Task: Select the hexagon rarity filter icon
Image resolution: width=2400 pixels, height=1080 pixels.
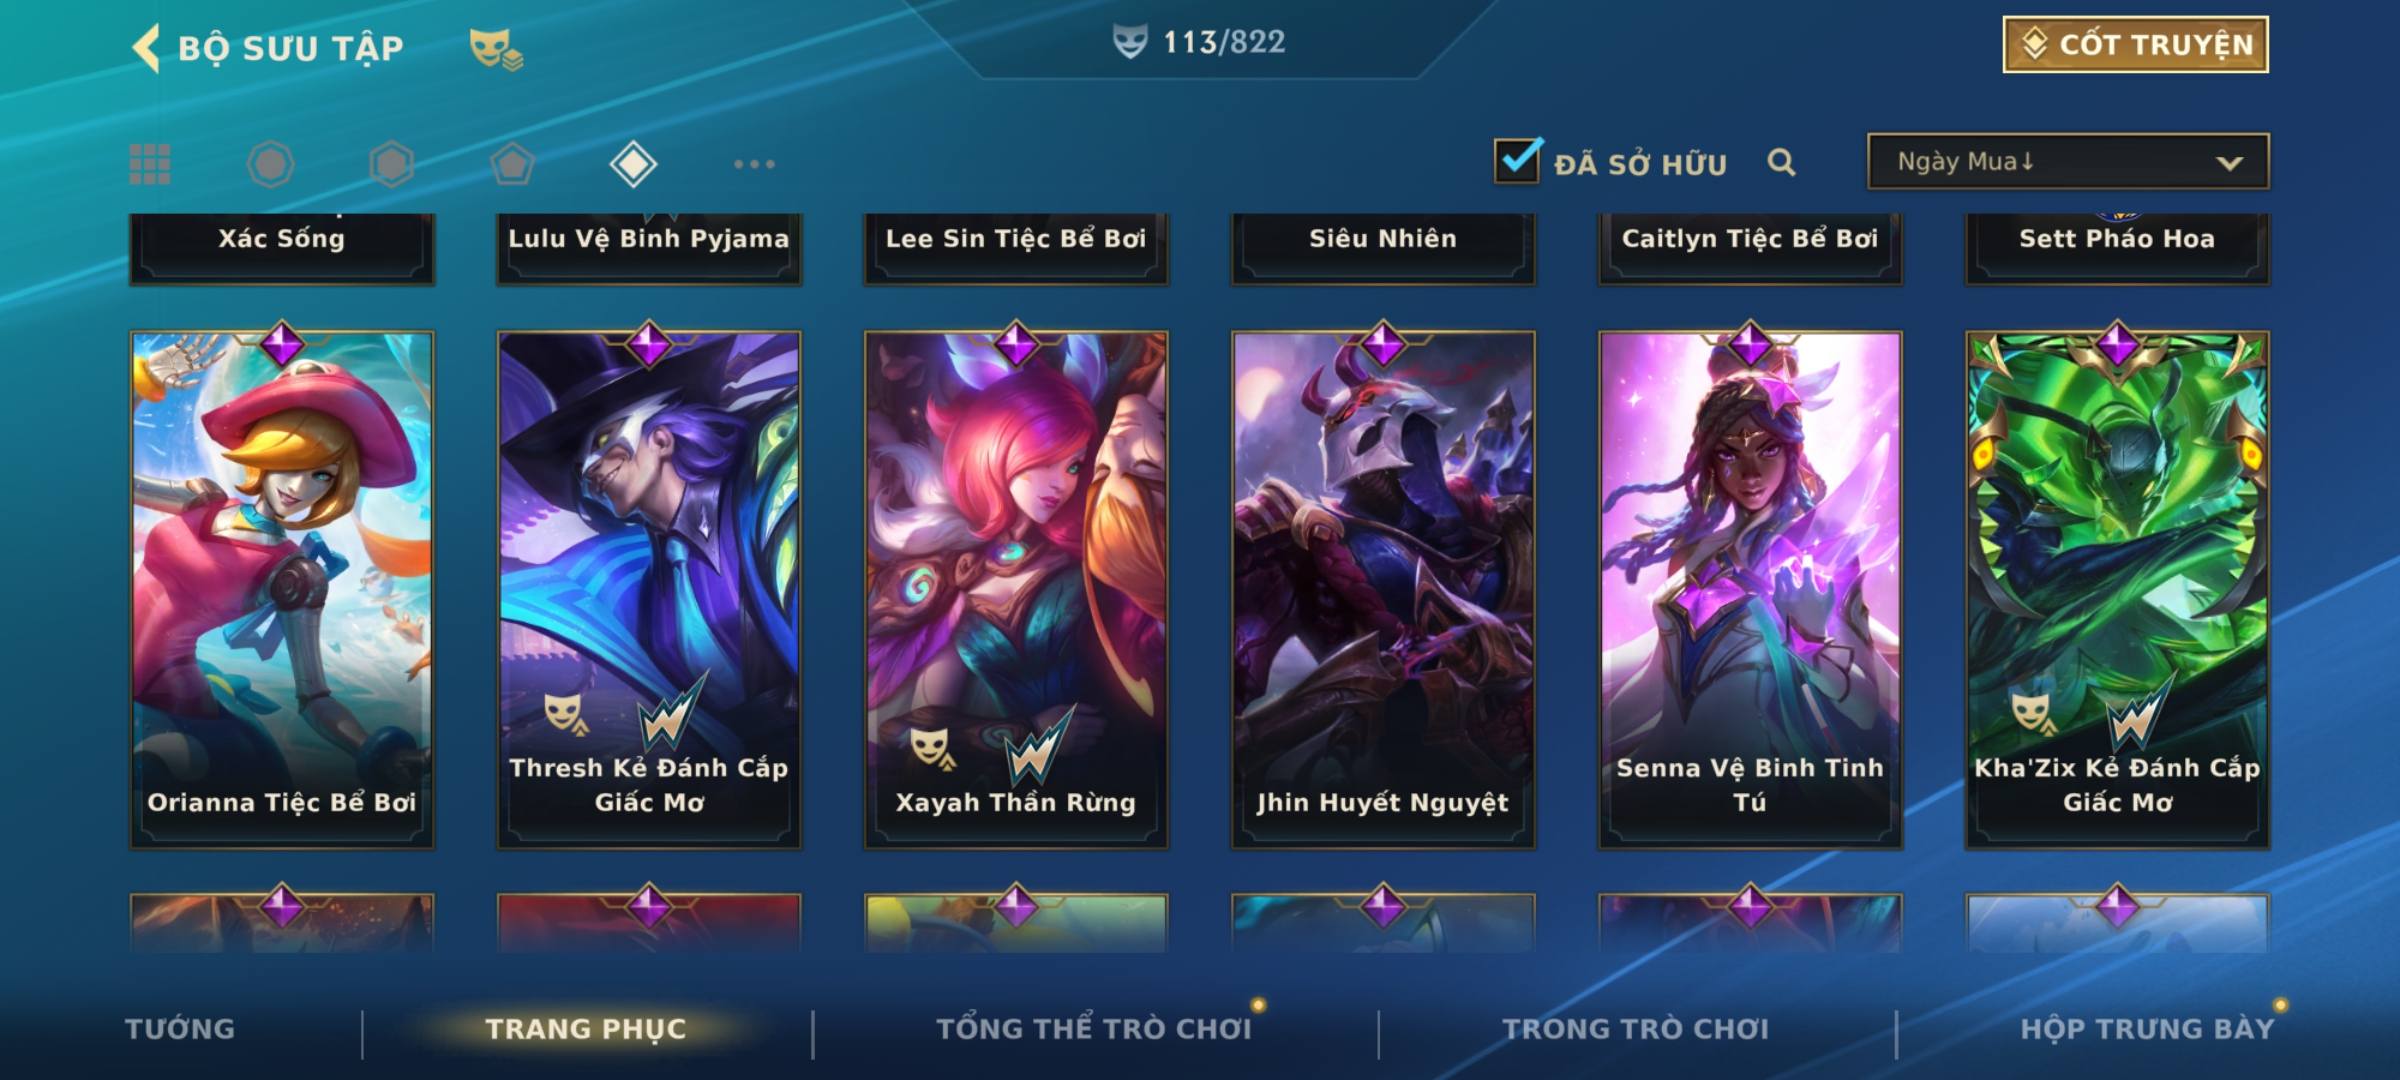Action: (x=391, y=164)
